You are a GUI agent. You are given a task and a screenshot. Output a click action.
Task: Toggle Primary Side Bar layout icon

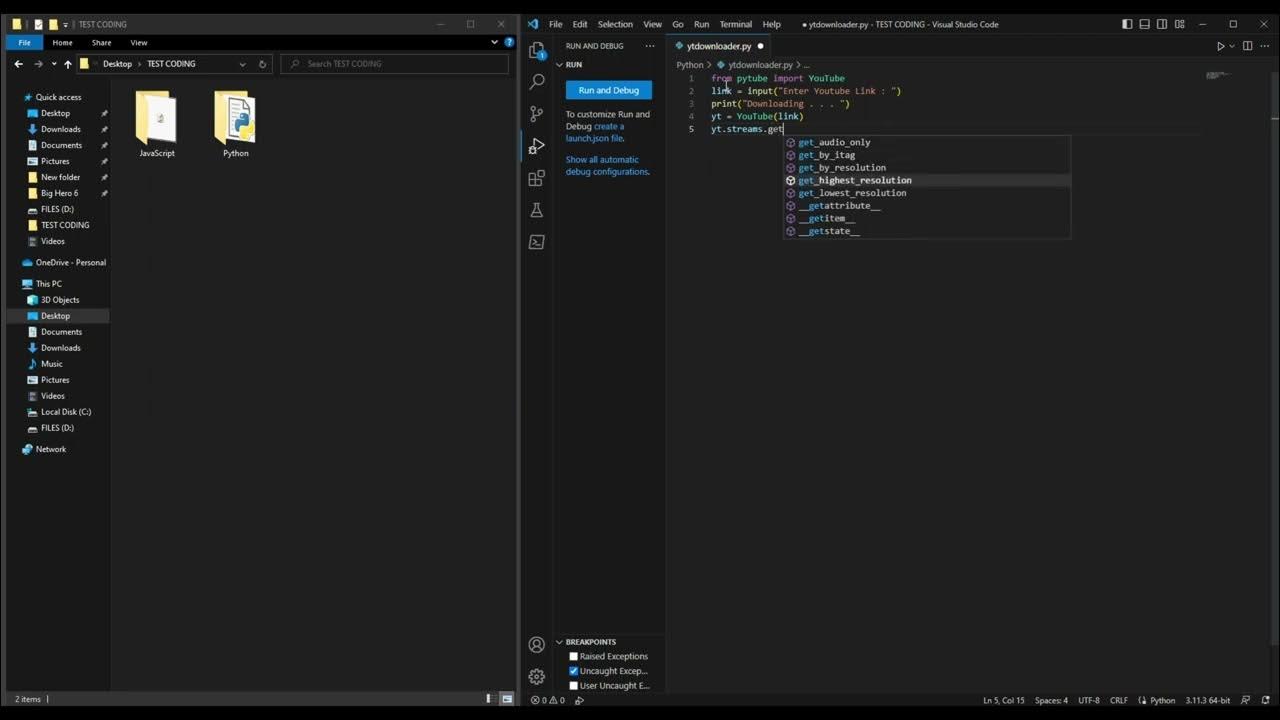tap(1127, 24)
